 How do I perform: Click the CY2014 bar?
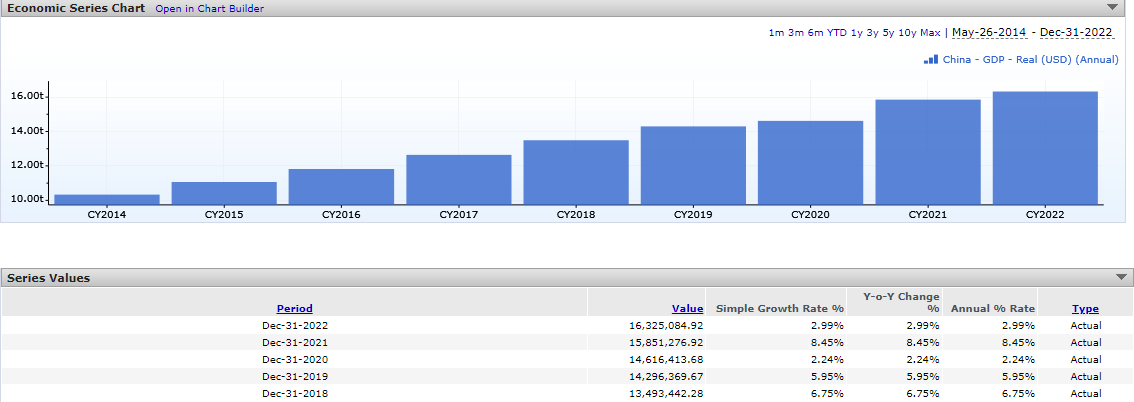tap(106, 200)
